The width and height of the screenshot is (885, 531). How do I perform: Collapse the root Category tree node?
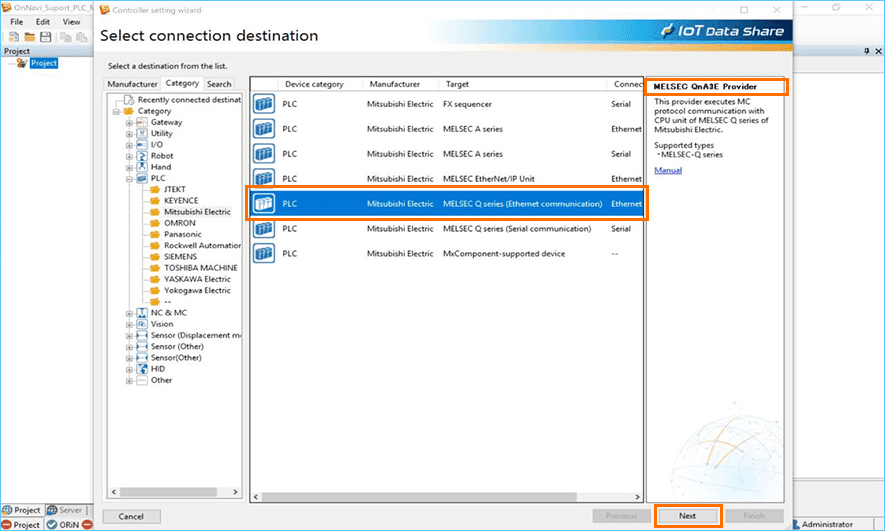coord(116,112)
